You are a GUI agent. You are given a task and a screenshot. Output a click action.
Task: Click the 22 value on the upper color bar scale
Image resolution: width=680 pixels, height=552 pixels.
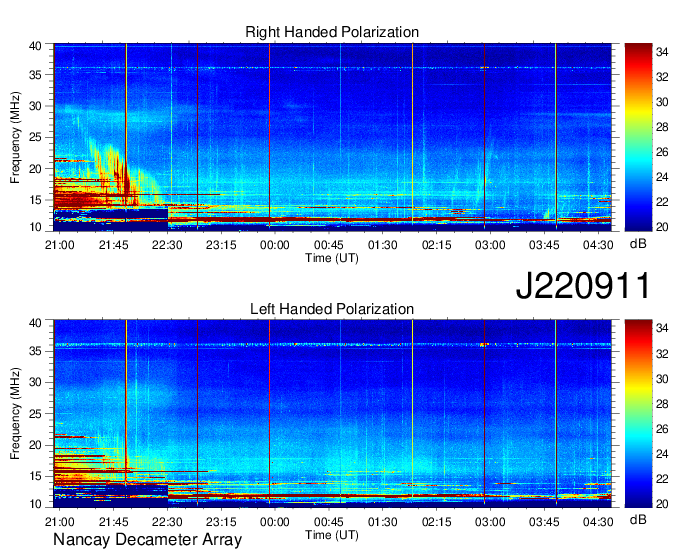tap(662, 202)
